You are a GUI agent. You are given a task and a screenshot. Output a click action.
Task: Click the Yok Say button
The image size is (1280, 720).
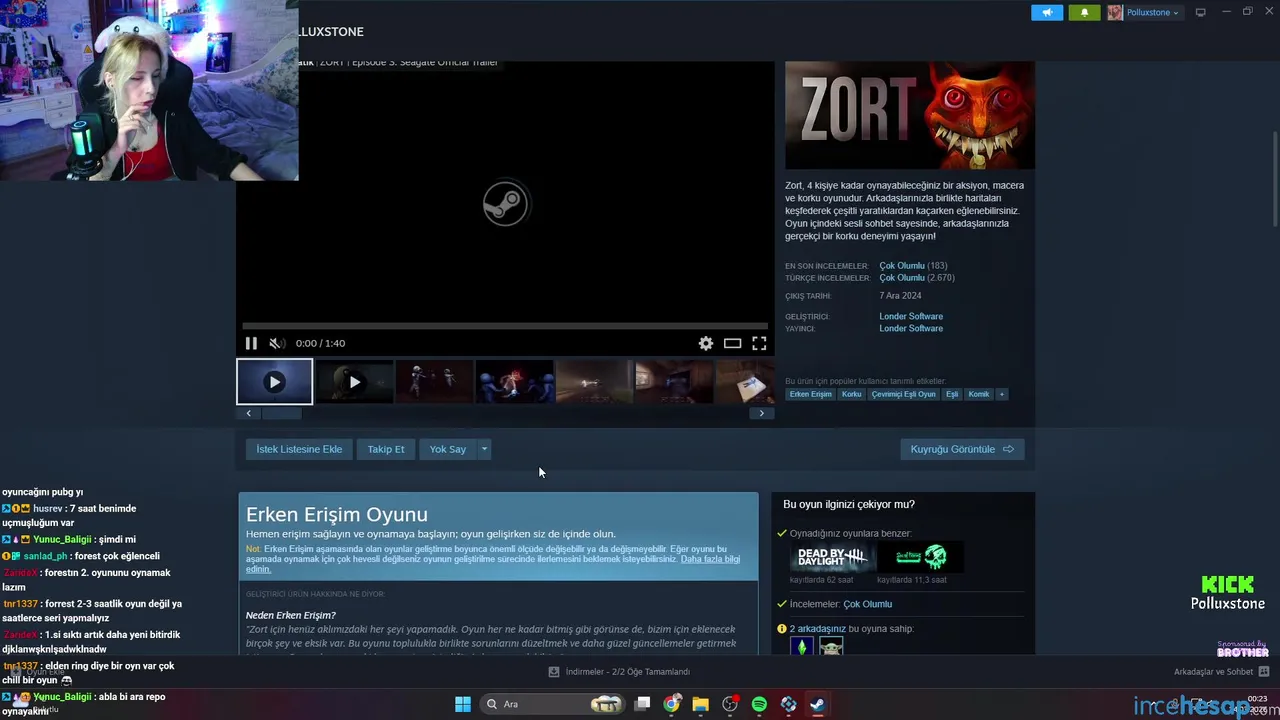pyautogui.click(x=448, y=449)
